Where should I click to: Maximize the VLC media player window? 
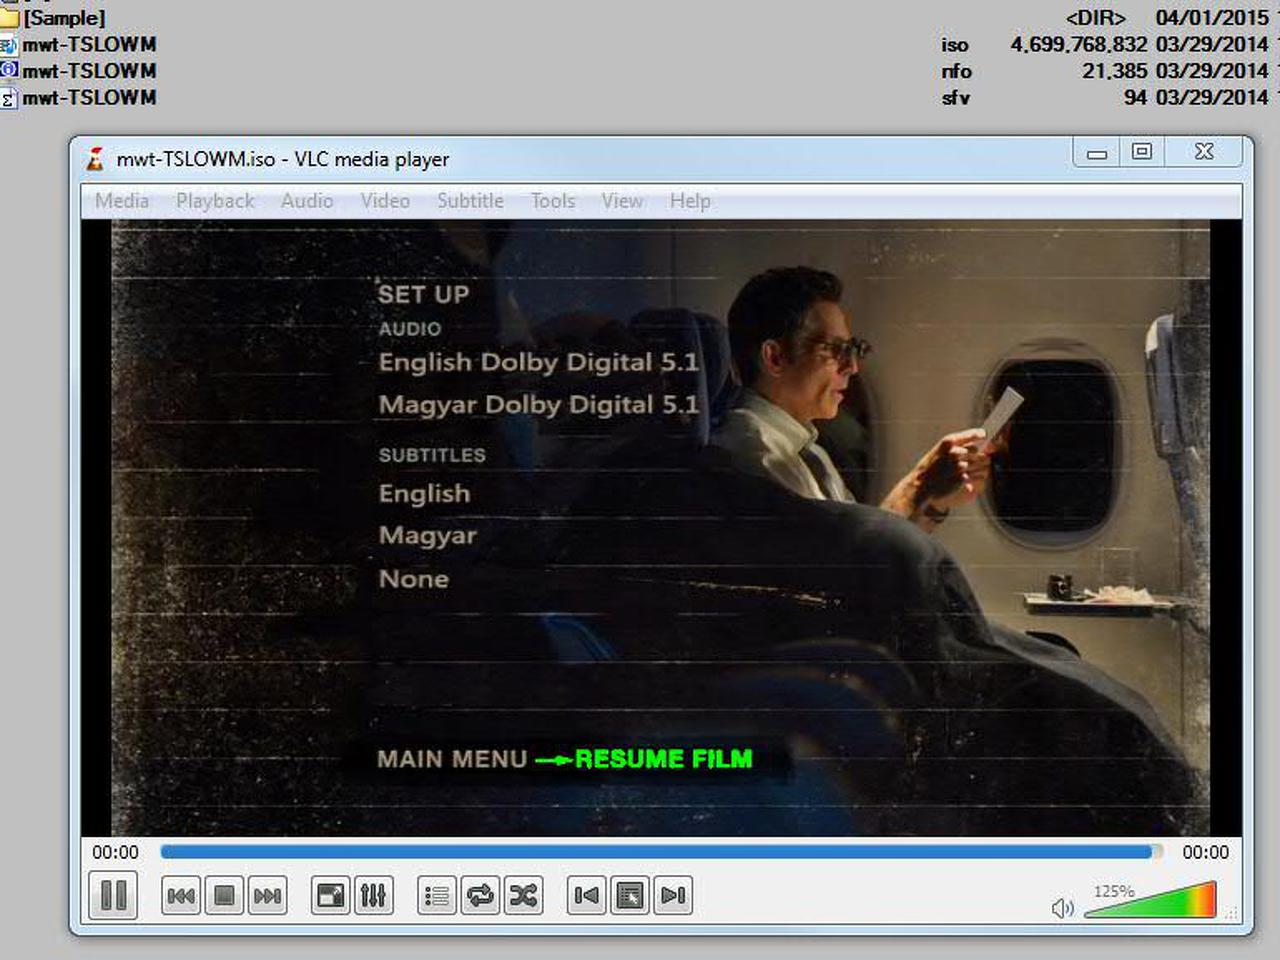pos(1141,152)
